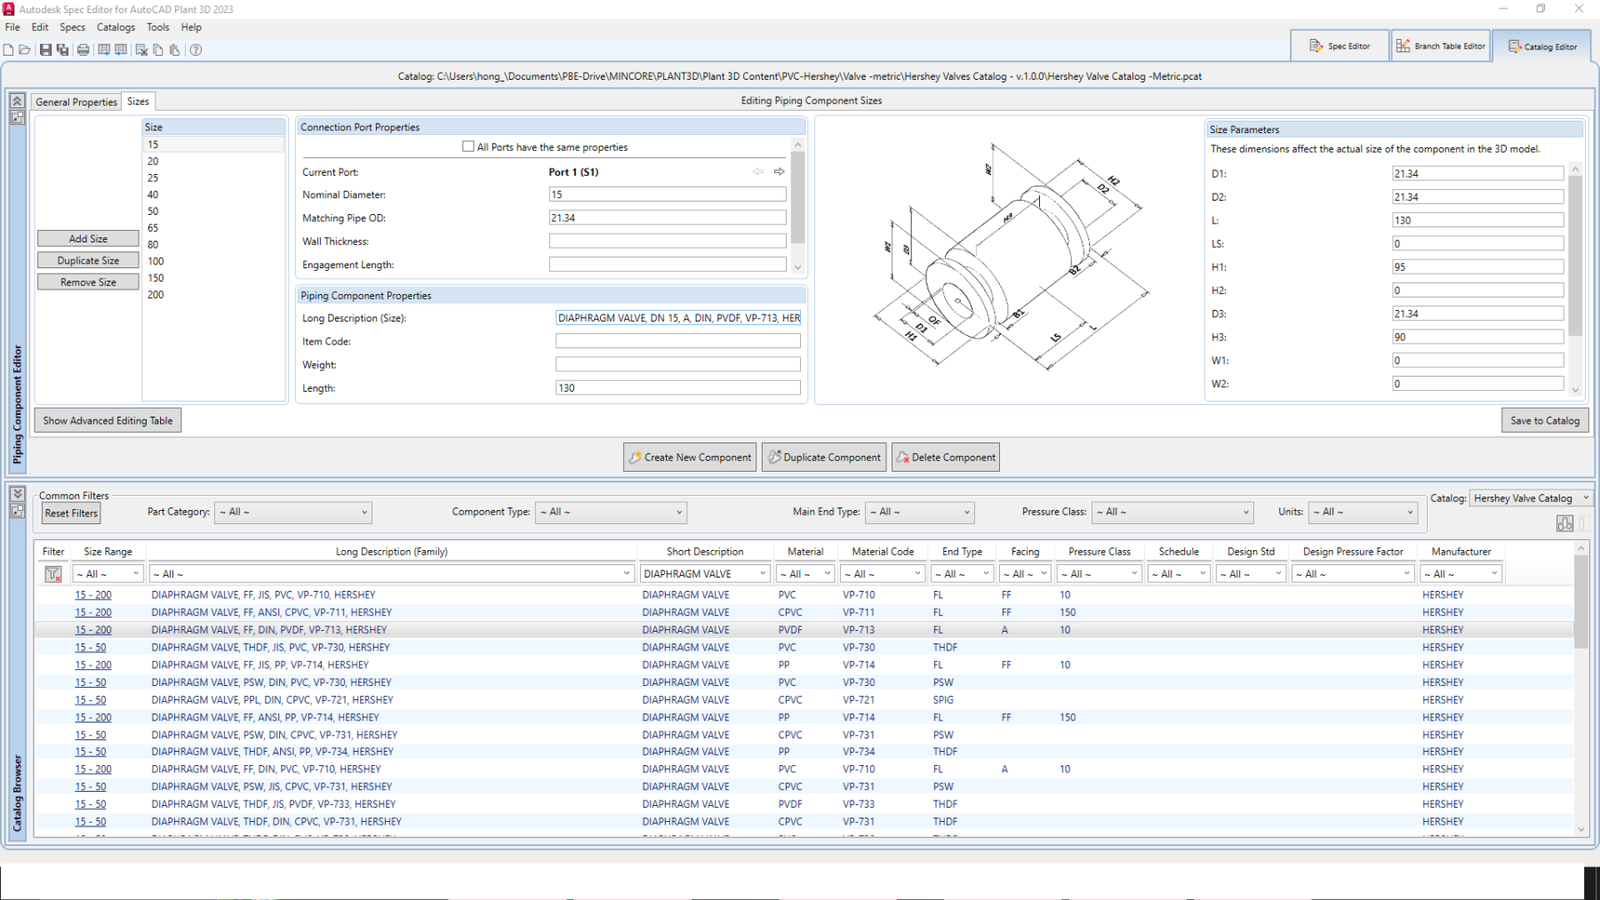Open the File menu
This screenshot has width=1600, height=900.
point(12,27)
